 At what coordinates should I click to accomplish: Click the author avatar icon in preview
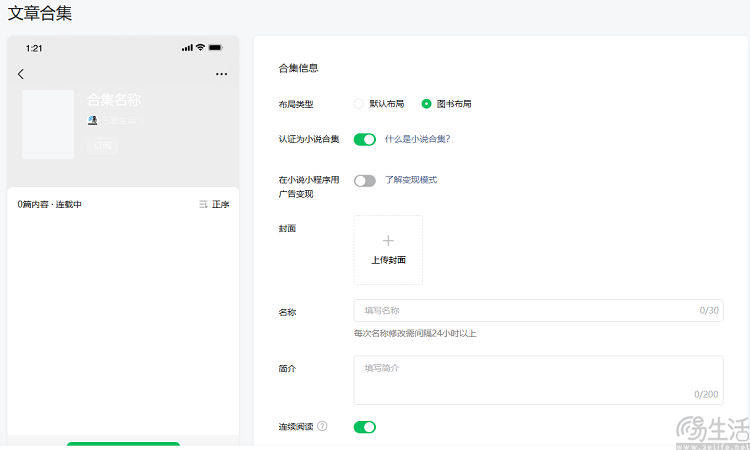coord(93,120)
